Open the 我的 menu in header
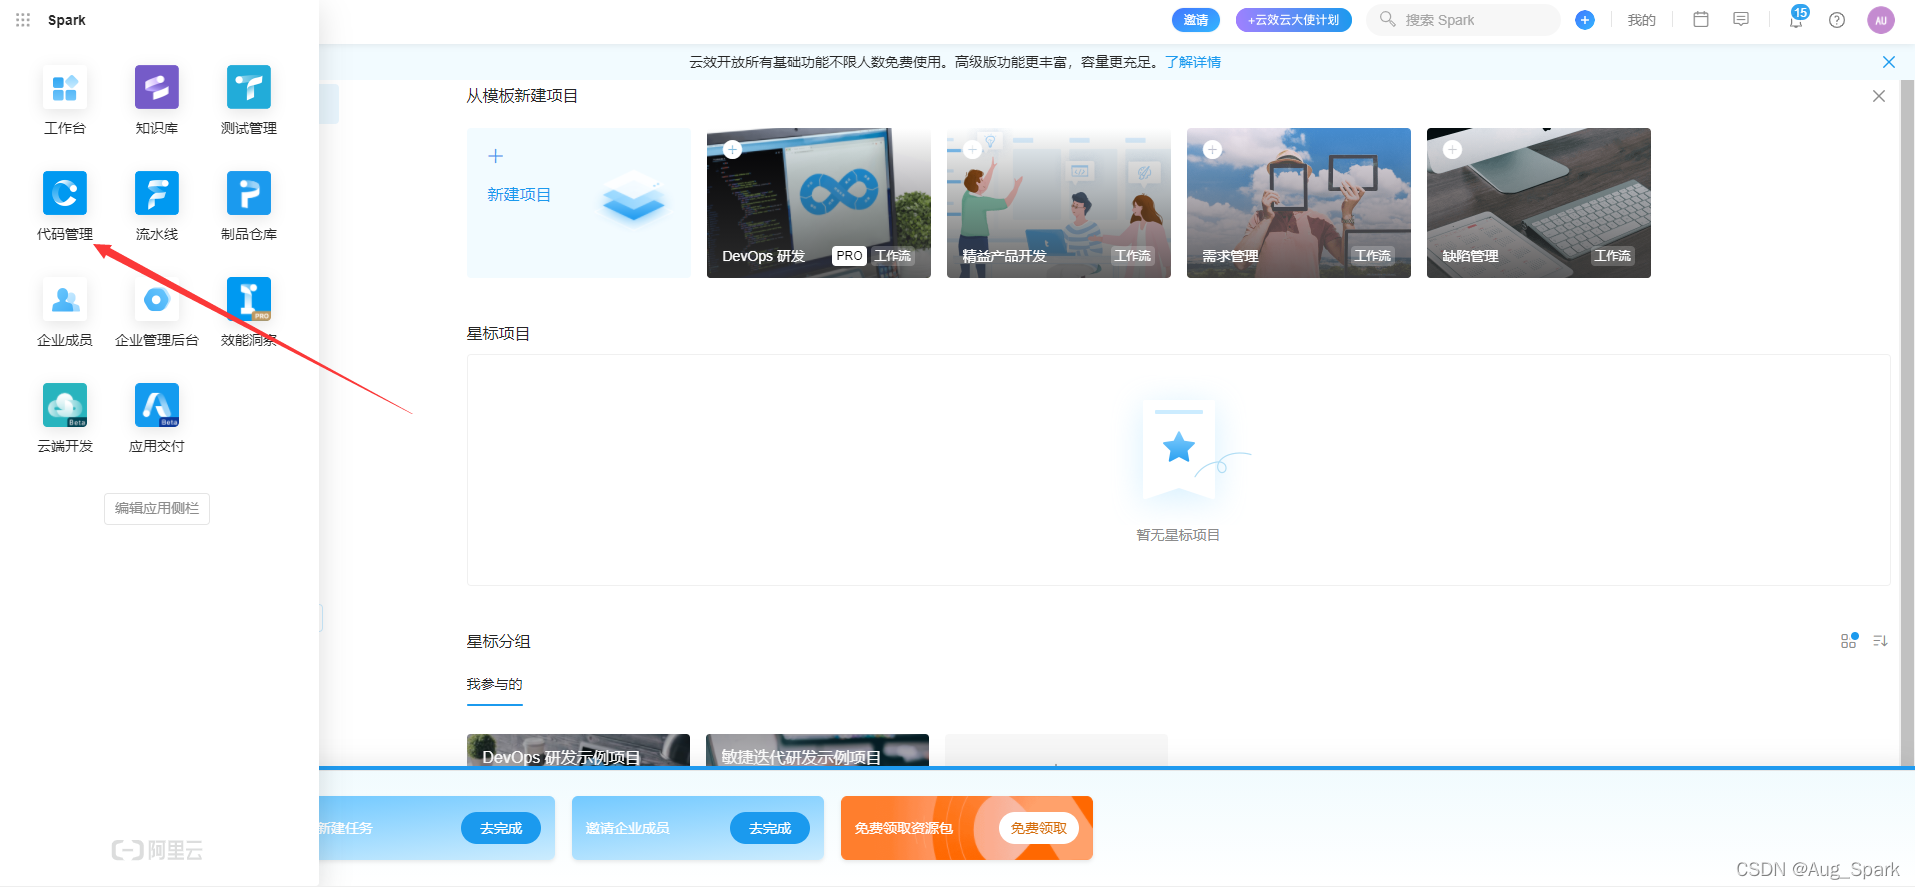This screenshot has width=1915, height=889. click(1641, 20)
